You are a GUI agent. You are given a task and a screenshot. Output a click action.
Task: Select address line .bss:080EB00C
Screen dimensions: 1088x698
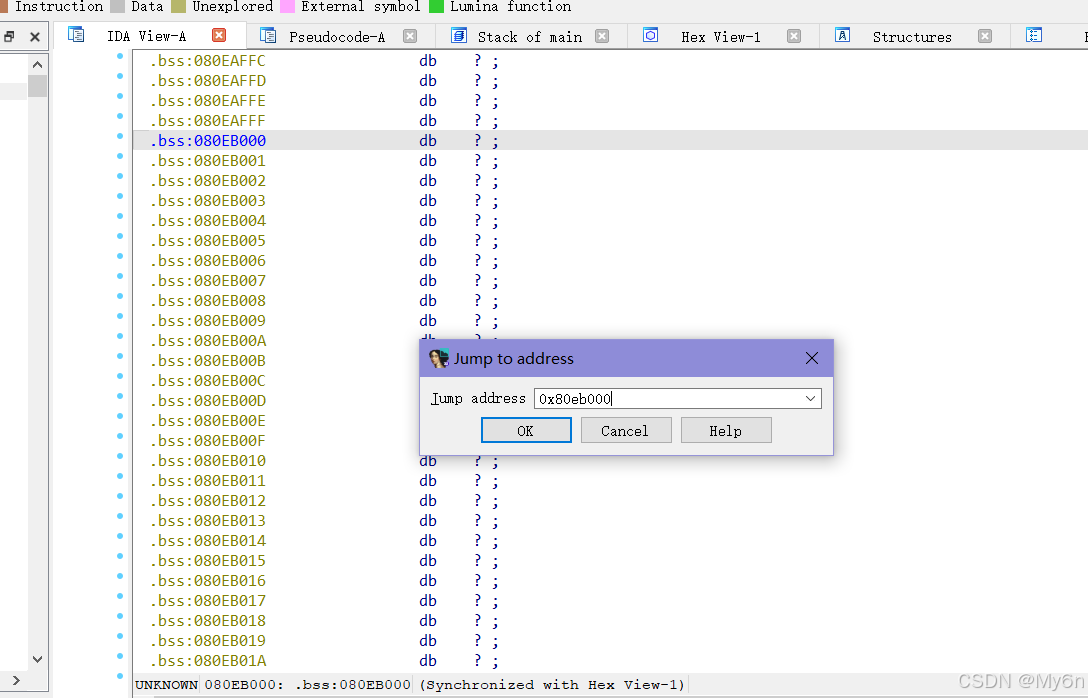208,381
